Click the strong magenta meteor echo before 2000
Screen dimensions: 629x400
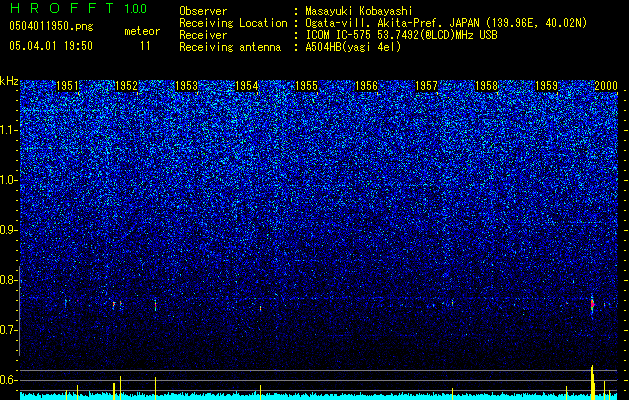(592, 305)
